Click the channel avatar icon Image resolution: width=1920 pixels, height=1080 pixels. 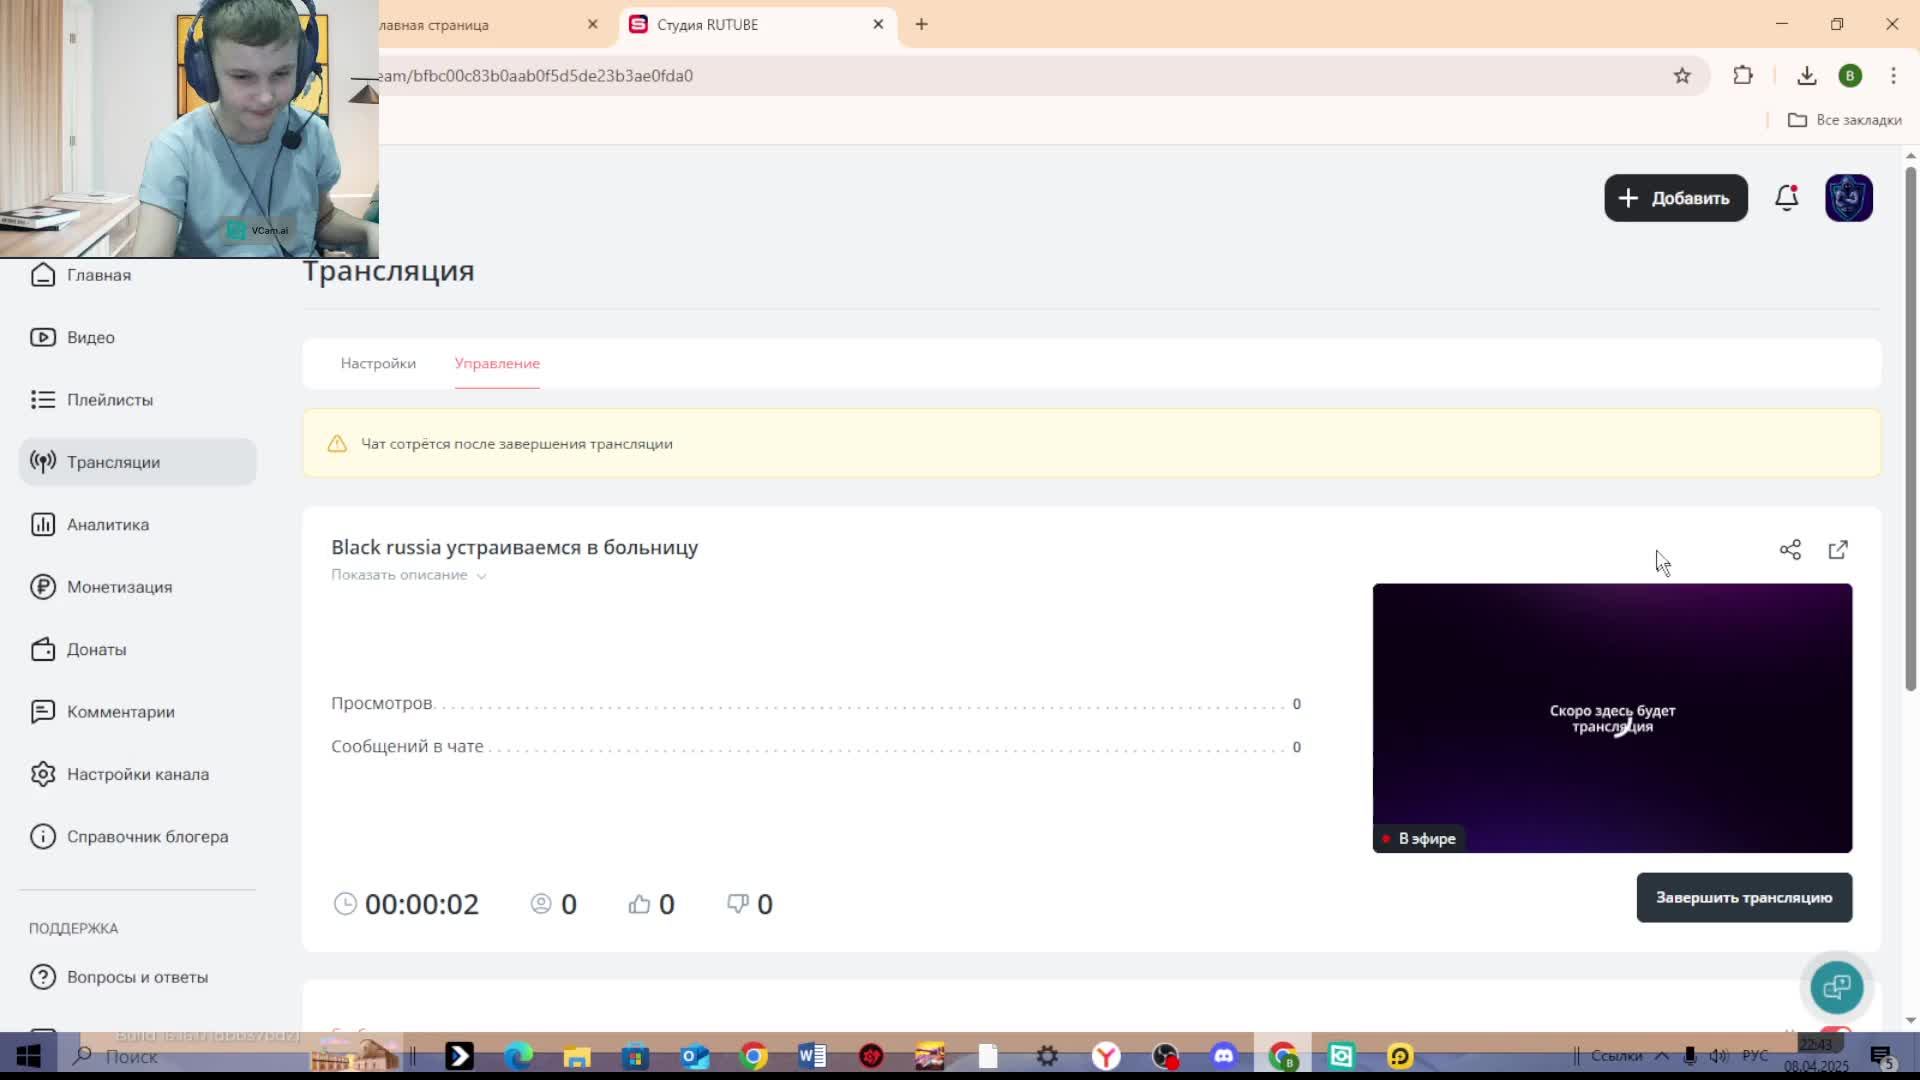tap(1848, 198)
